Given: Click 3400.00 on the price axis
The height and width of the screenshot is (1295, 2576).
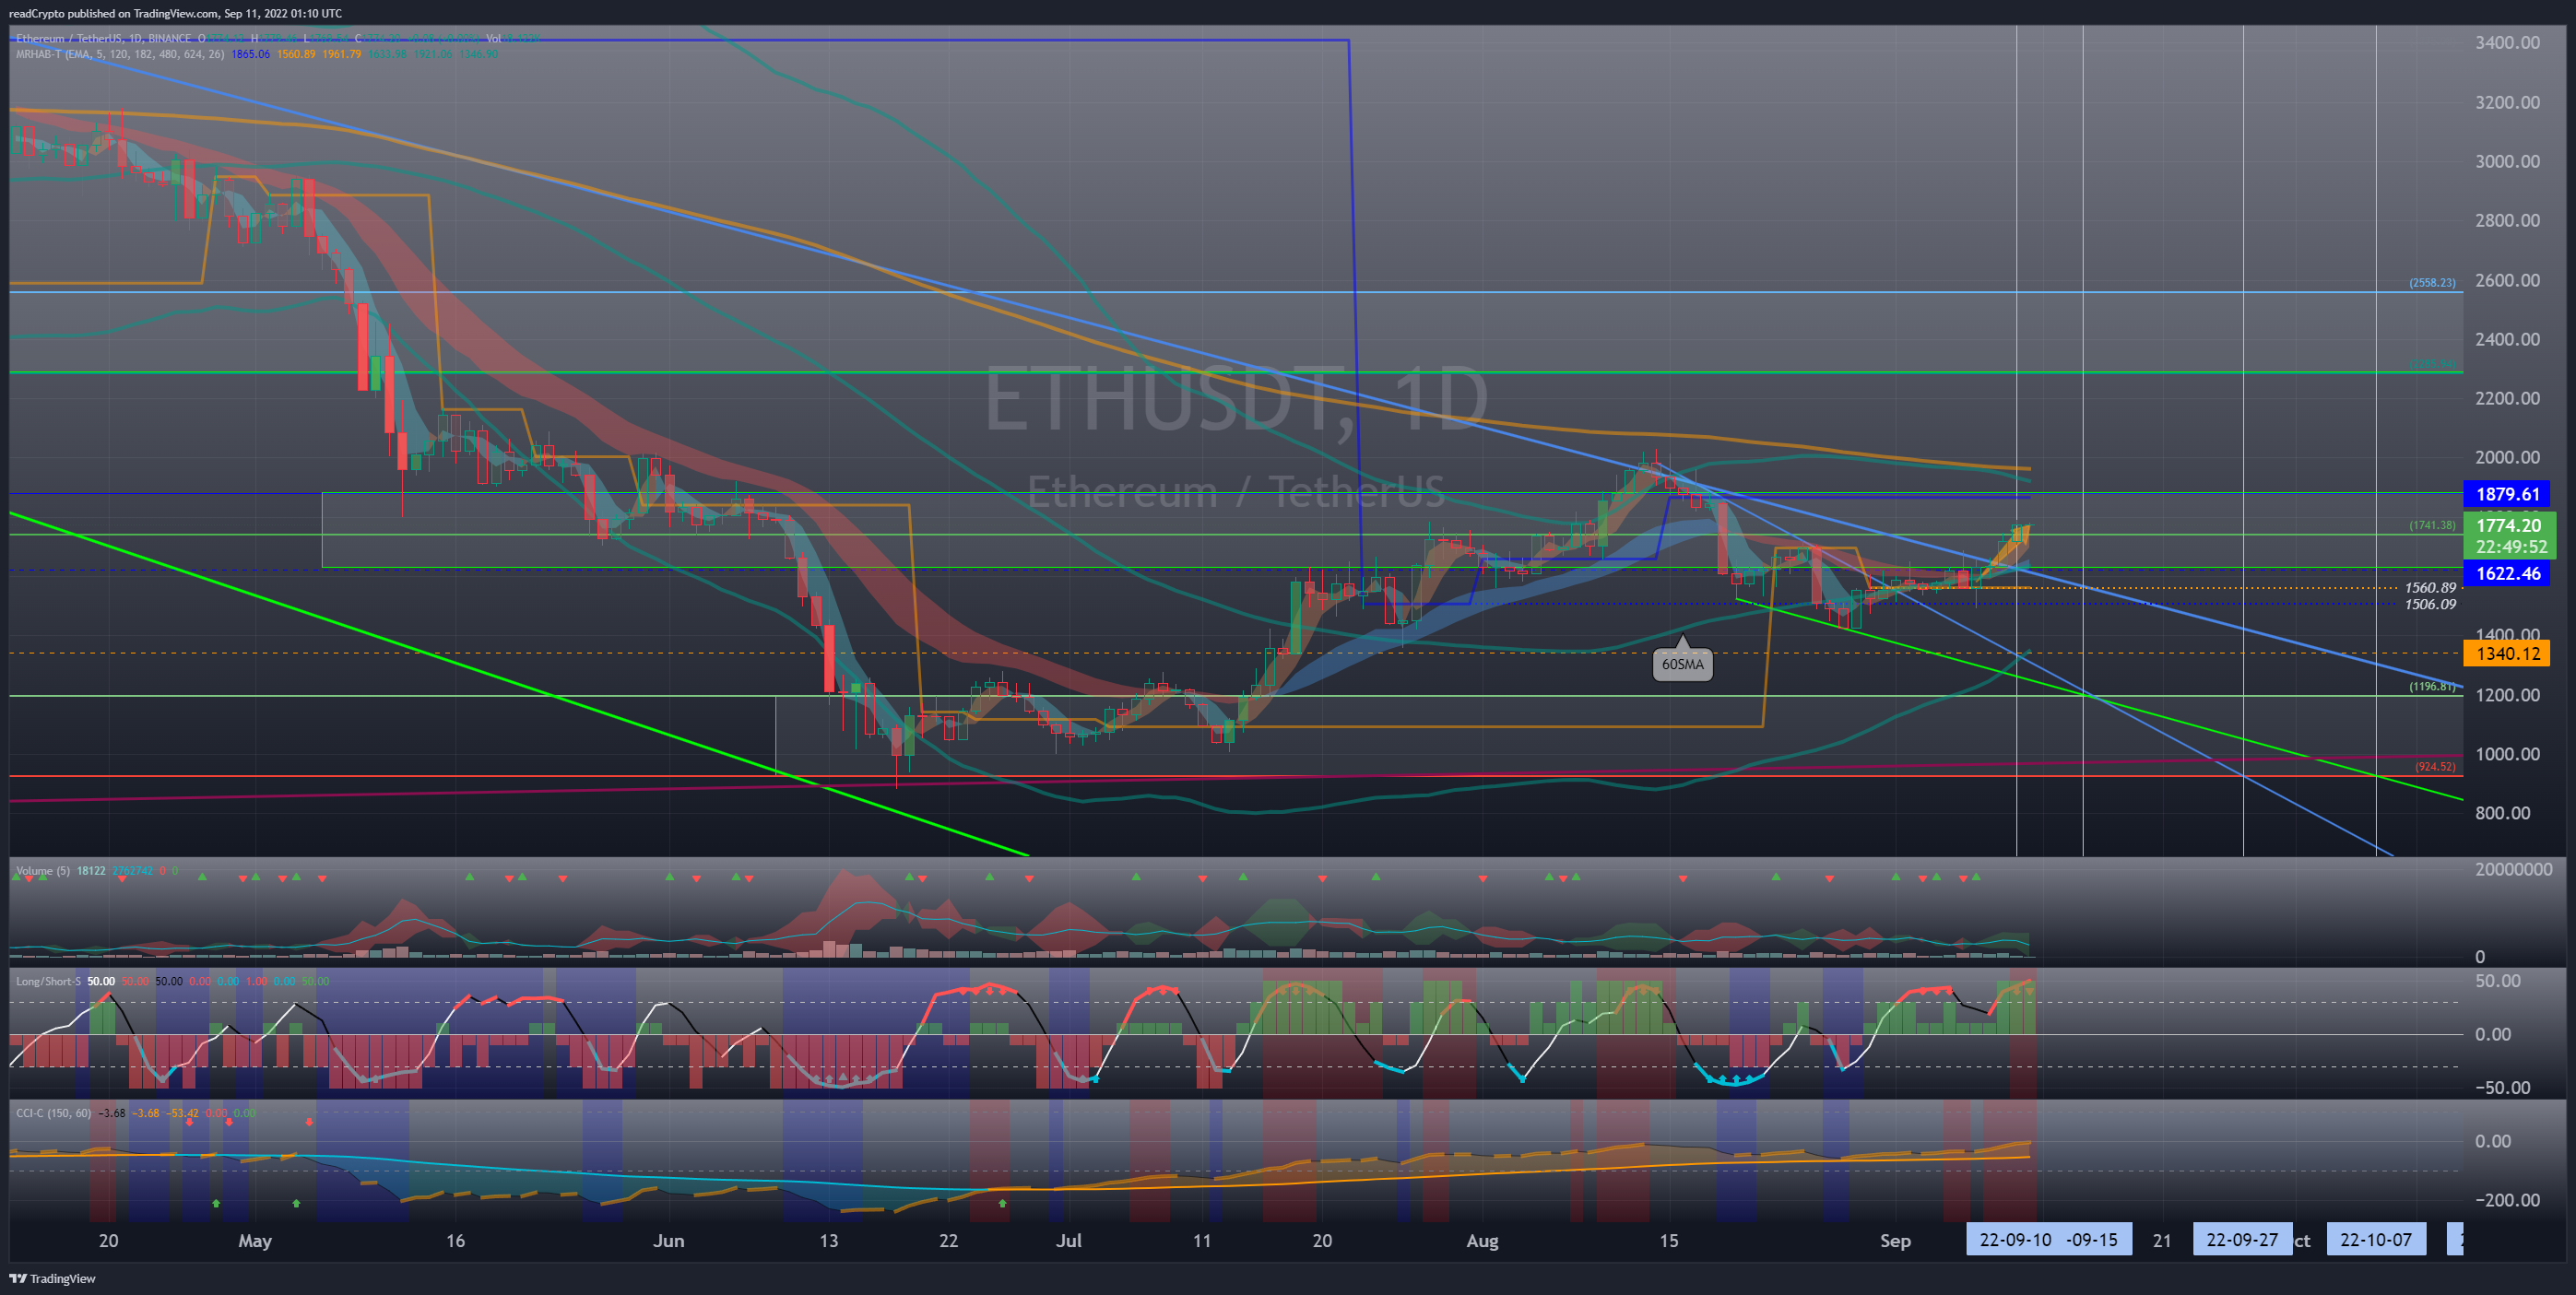Looking at the screenshot, I should [x=2507, y=43].
